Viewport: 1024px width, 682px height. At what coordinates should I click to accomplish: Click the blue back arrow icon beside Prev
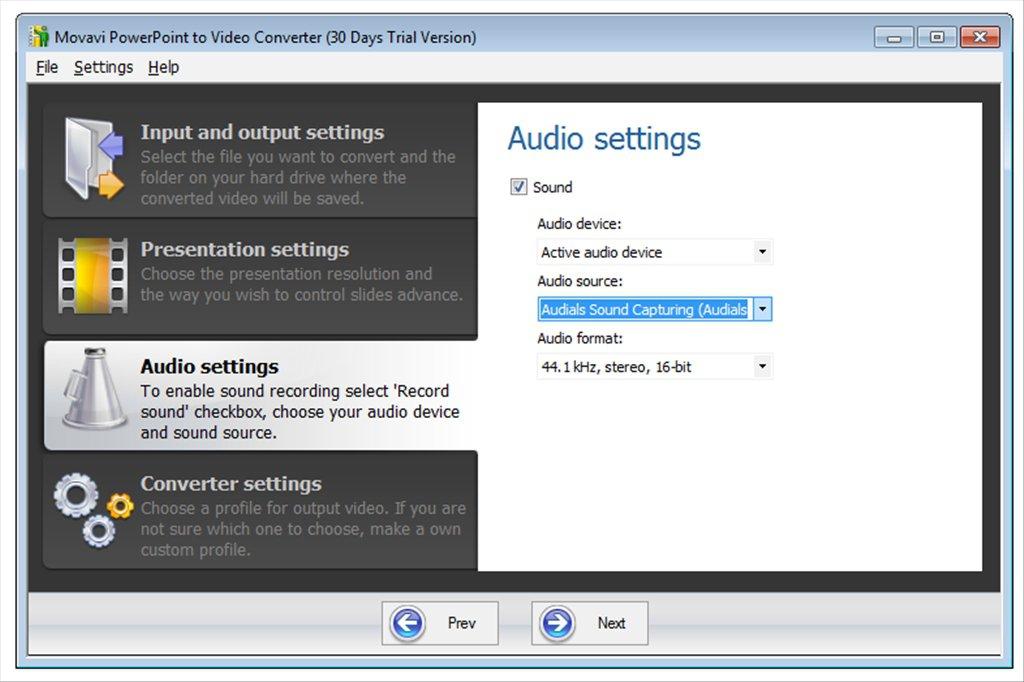(406, 622)
